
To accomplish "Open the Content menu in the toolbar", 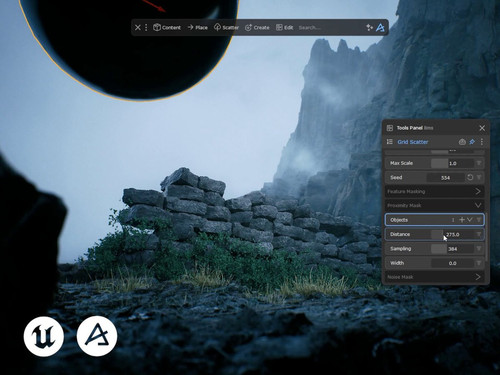I will pyautogui.click(x=167, y=27).
